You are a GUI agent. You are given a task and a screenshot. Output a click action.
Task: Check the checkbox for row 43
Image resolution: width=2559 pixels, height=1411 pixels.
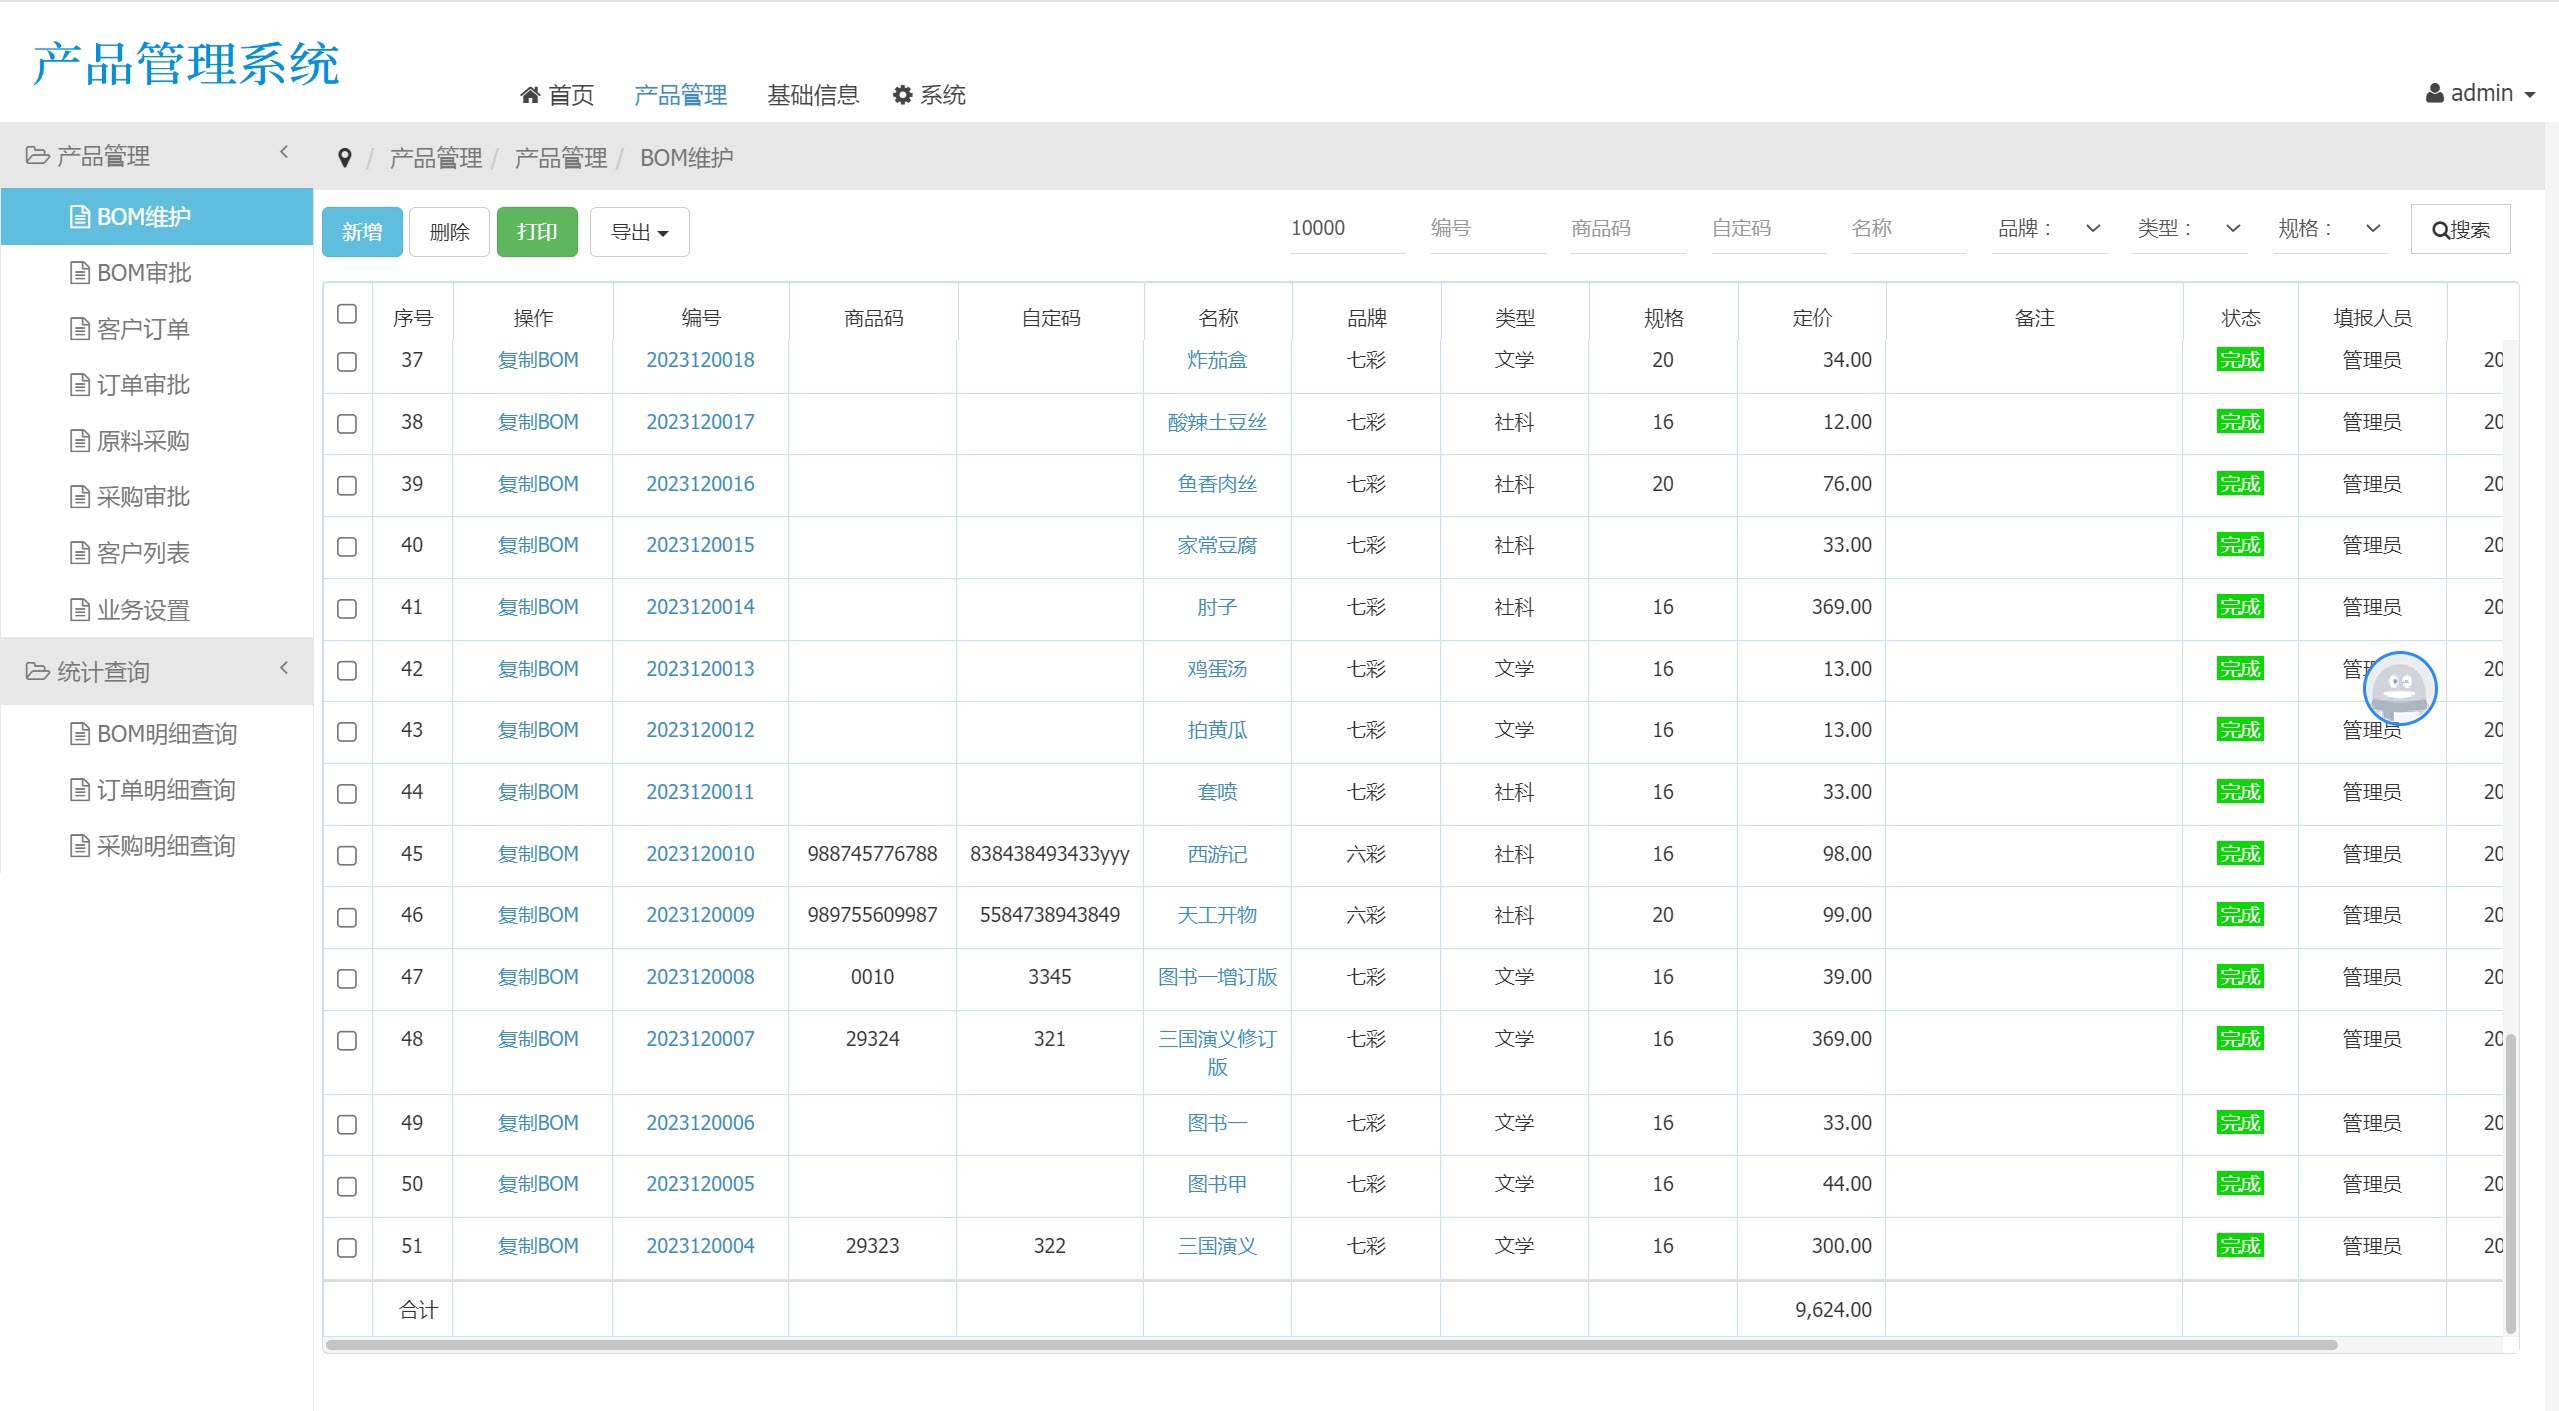347,731
